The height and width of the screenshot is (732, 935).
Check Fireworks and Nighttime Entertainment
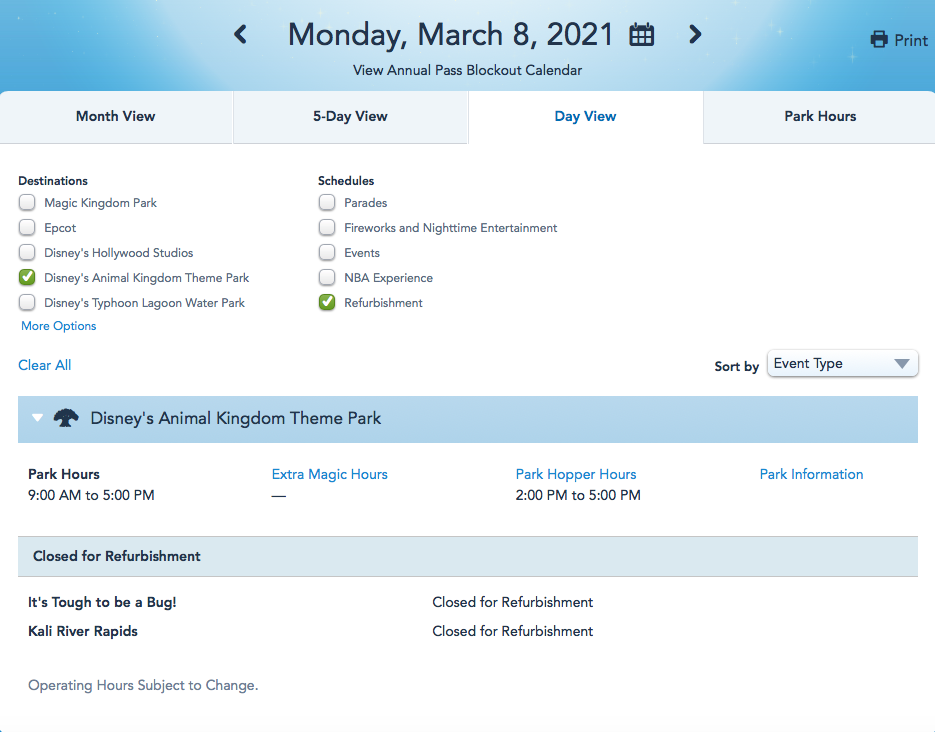pyautogui.click(x=327, y=228)
